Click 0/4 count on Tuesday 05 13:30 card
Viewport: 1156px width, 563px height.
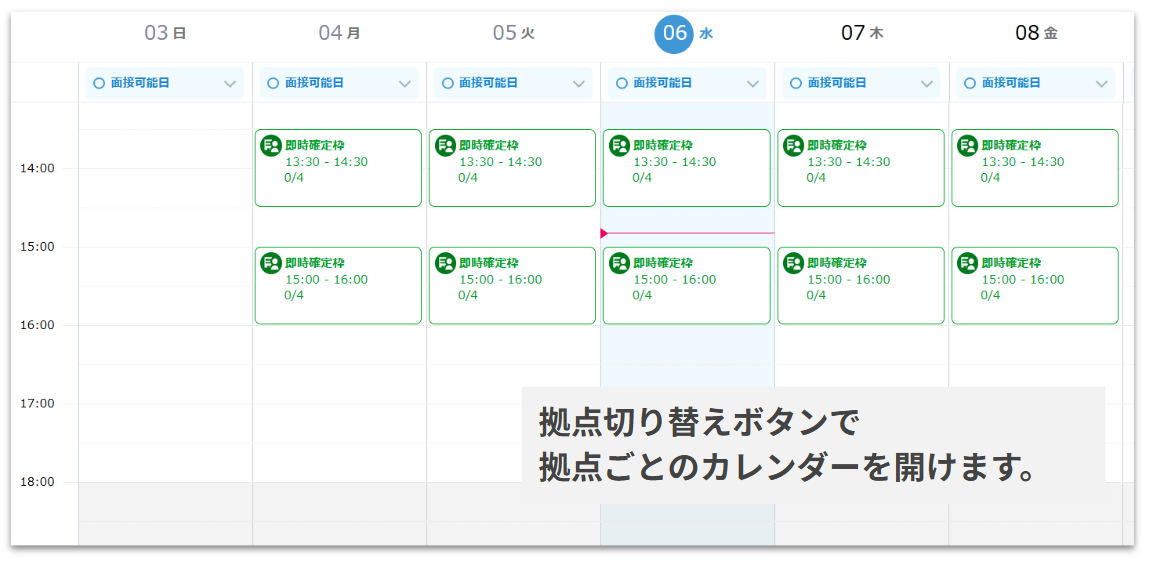point(468,178)
